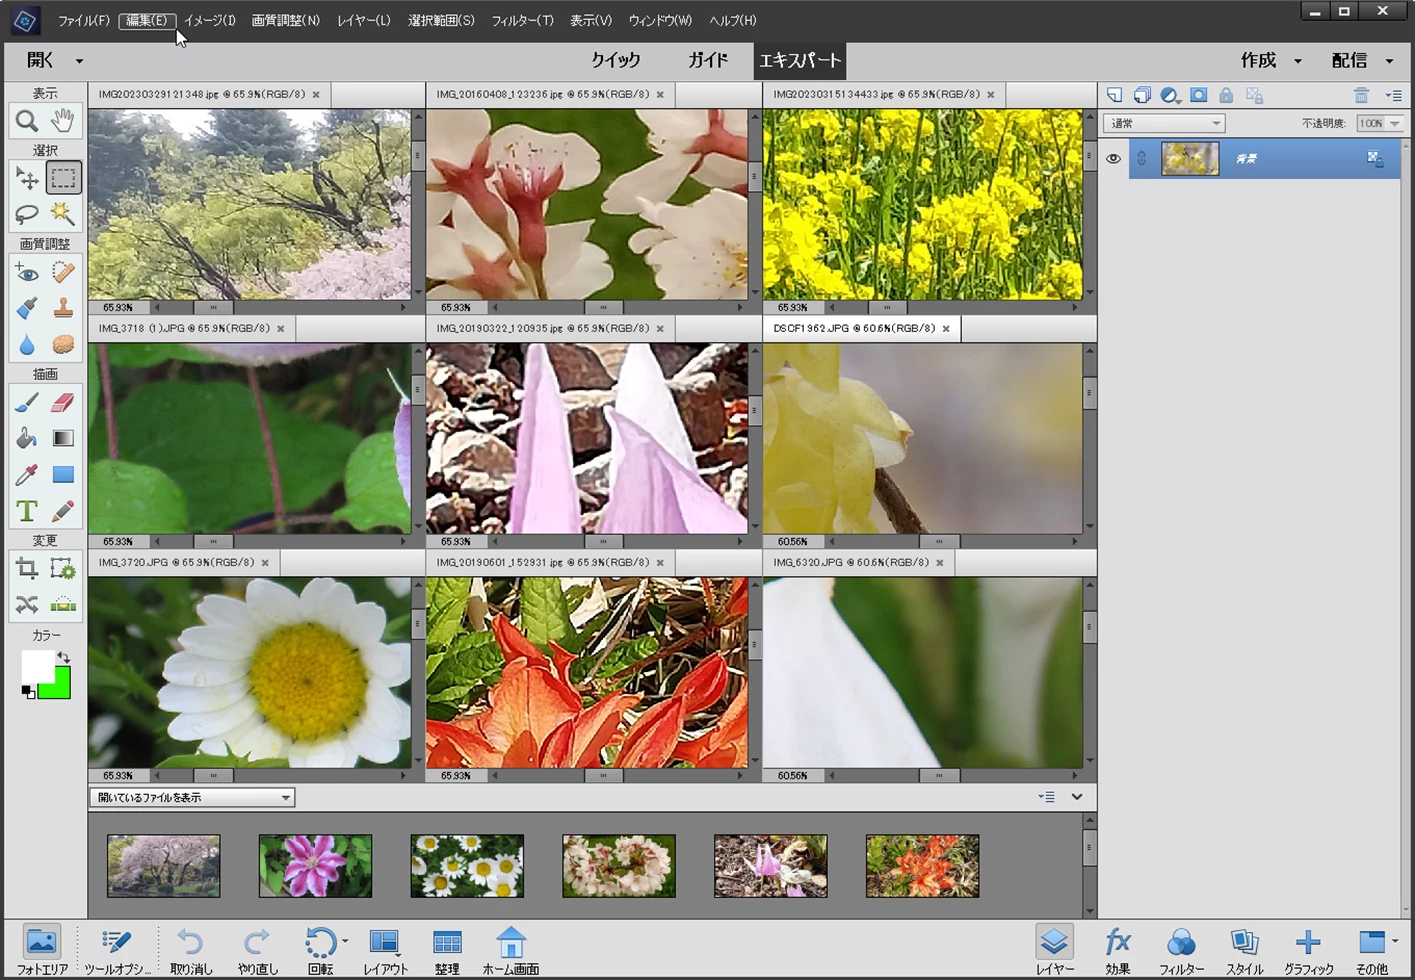Toggle the グラフィック panel button

pos(1308,950)
